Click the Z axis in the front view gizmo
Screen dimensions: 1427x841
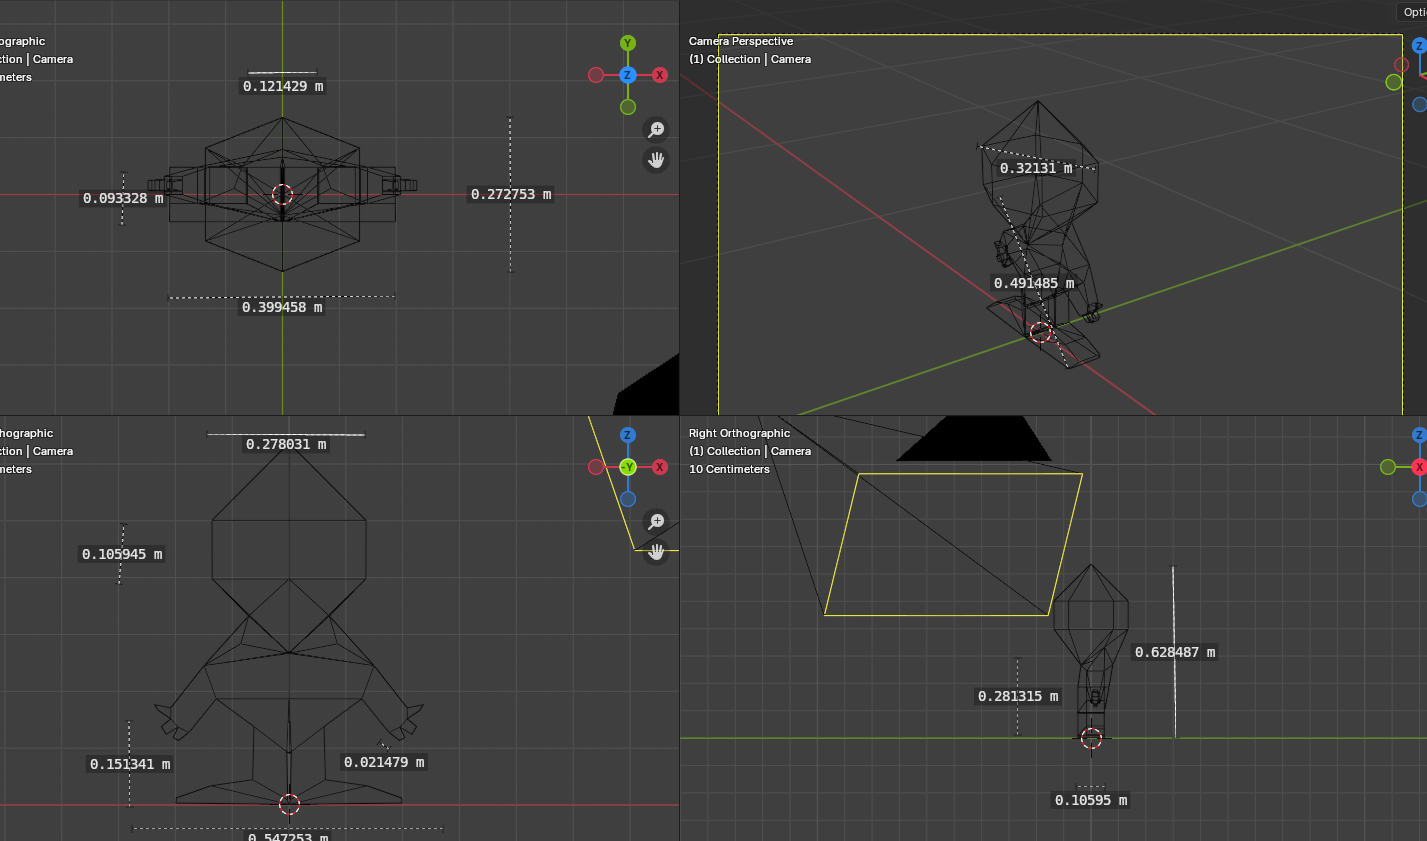coord(628,435)
